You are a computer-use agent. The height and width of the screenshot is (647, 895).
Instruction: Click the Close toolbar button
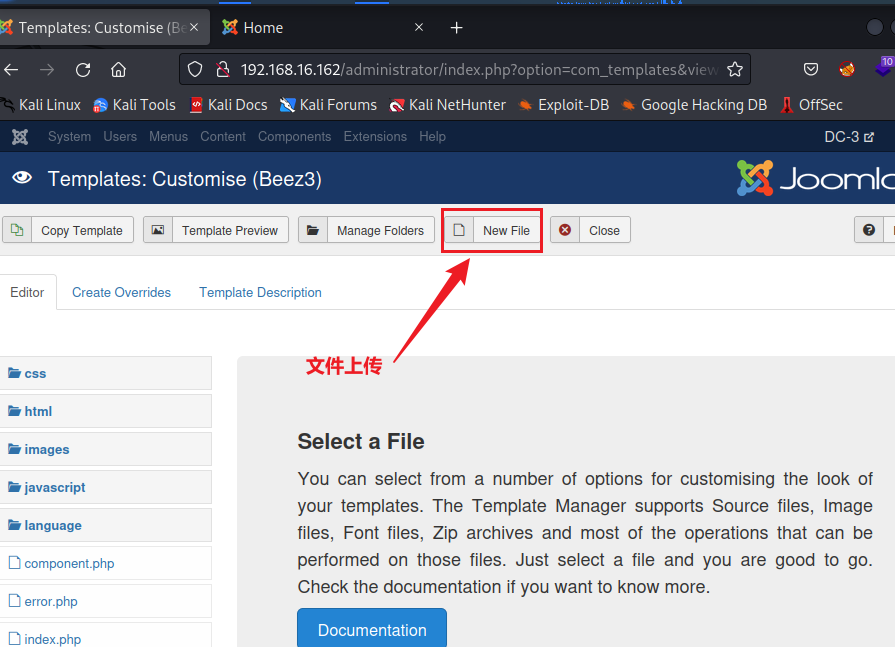point(591,230)
